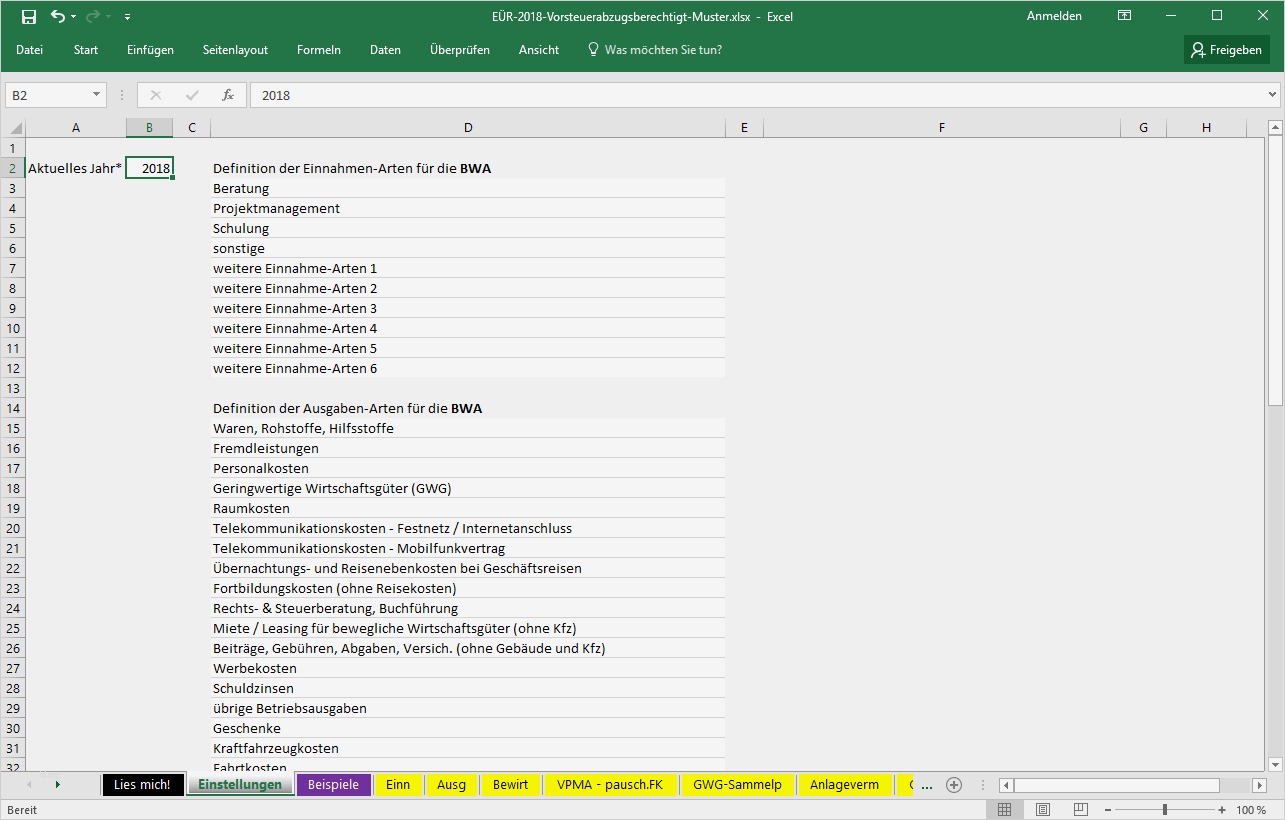The width and height of the screenshot is (1285, 820).
Task: Activate the Beispiele sheet tab
Action: [x=333, y=784]
